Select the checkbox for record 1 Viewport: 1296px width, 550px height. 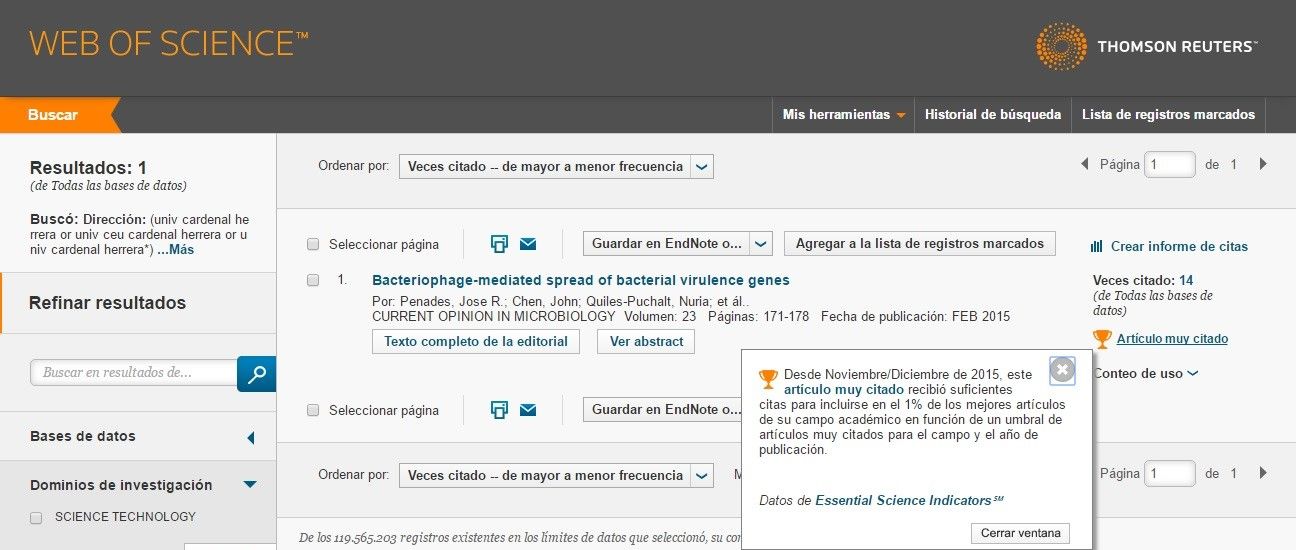pos(313,280)
